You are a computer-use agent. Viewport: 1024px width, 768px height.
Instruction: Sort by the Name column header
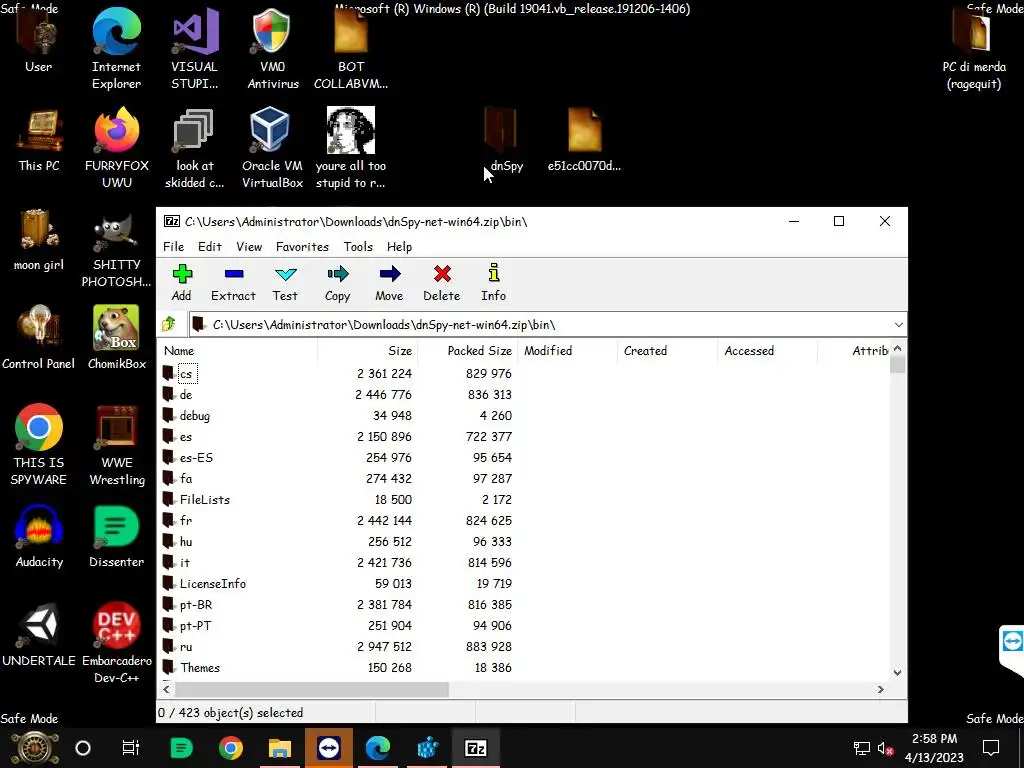pyautogui.click(x=238, y=351)
